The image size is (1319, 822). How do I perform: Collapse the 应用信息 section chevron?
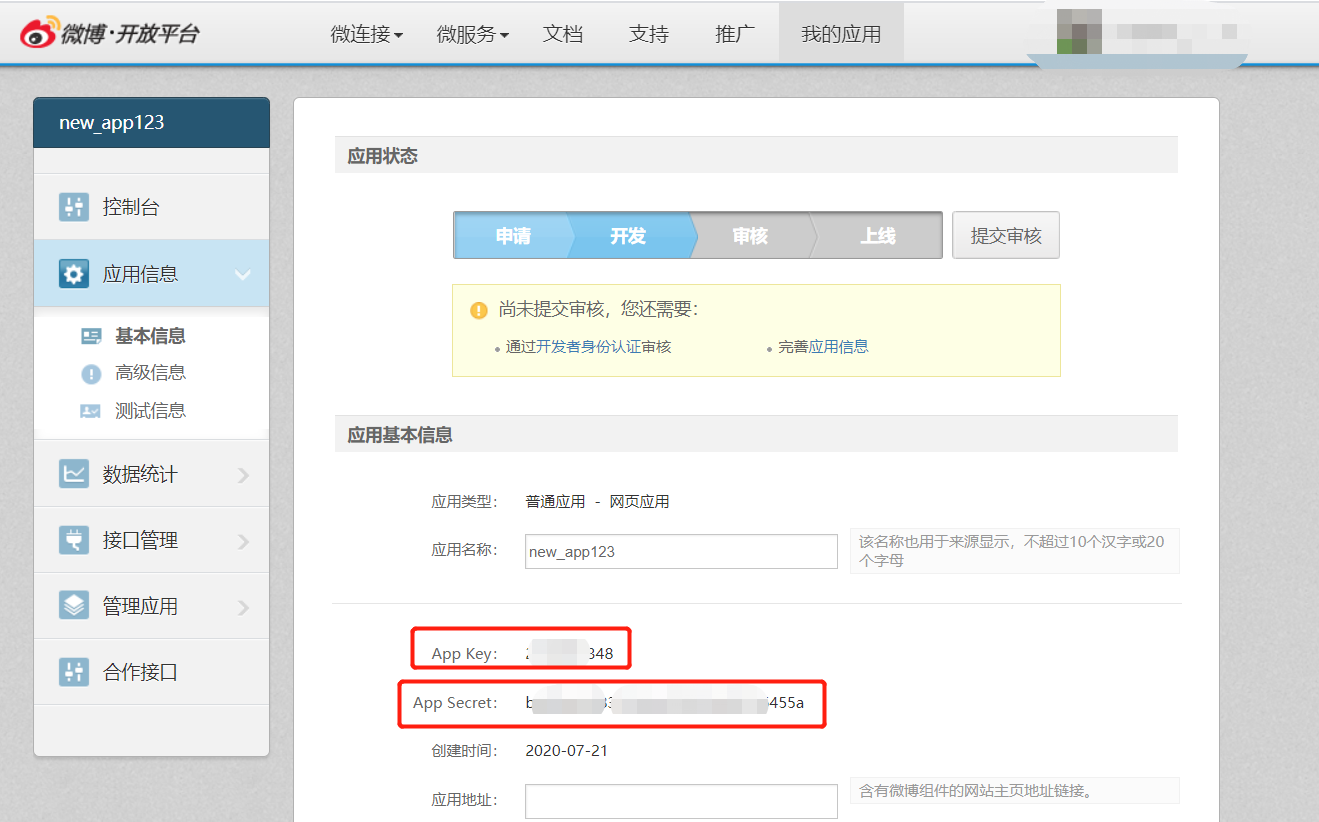pyautogui.click(x=243, y=274)
